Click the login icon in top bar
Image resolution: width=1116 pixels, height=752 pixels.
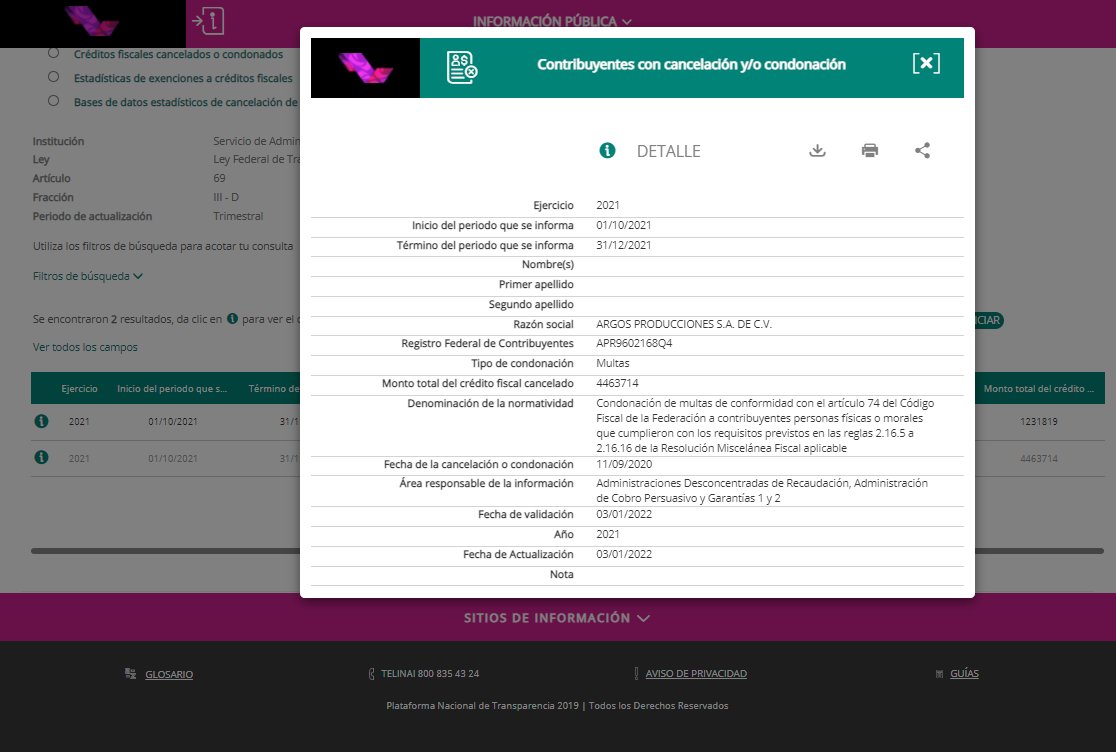209,21
